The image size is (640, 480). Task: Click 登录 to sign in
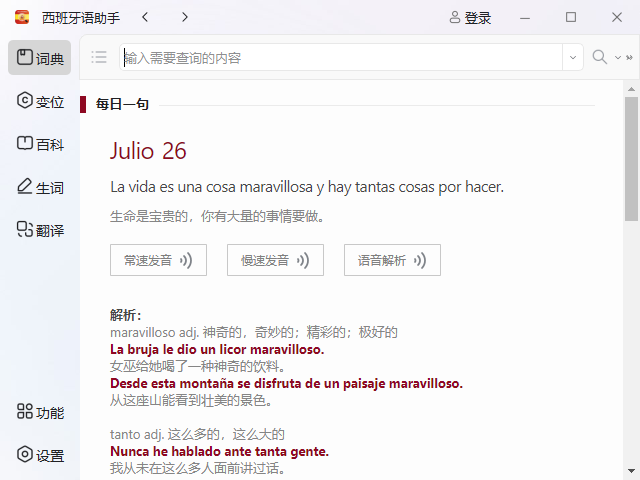[470, 17]
